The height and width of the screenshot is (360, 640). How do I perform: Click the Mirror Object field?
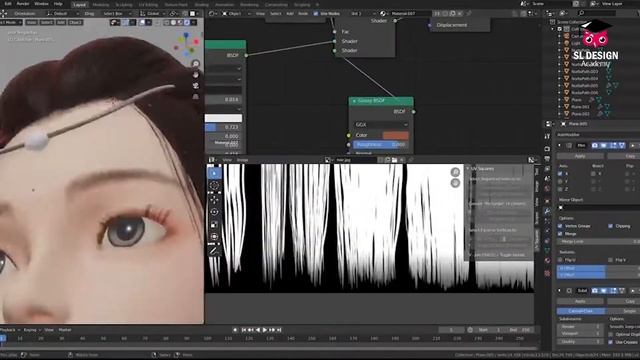pyautogui.click(x=598, y=208)
